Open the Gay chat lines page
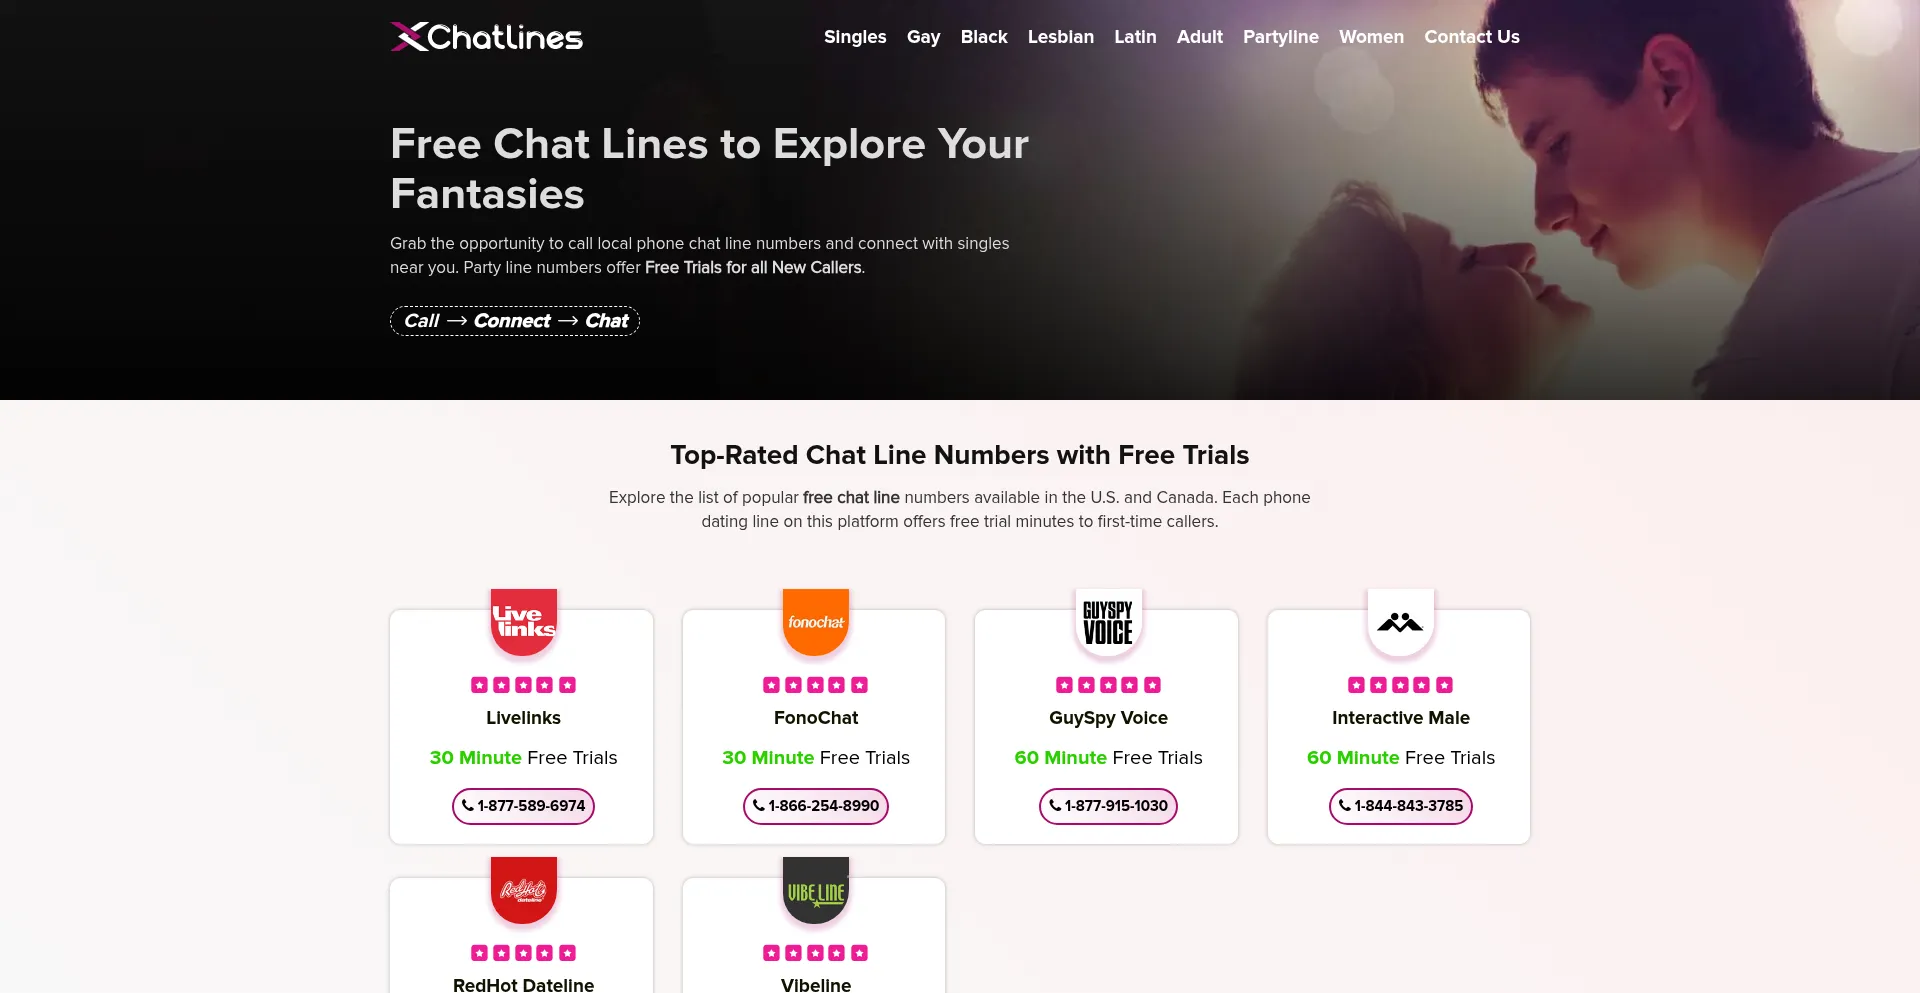Image resolution: width=1920 pixels, height=993 pixels. (923, 37)
